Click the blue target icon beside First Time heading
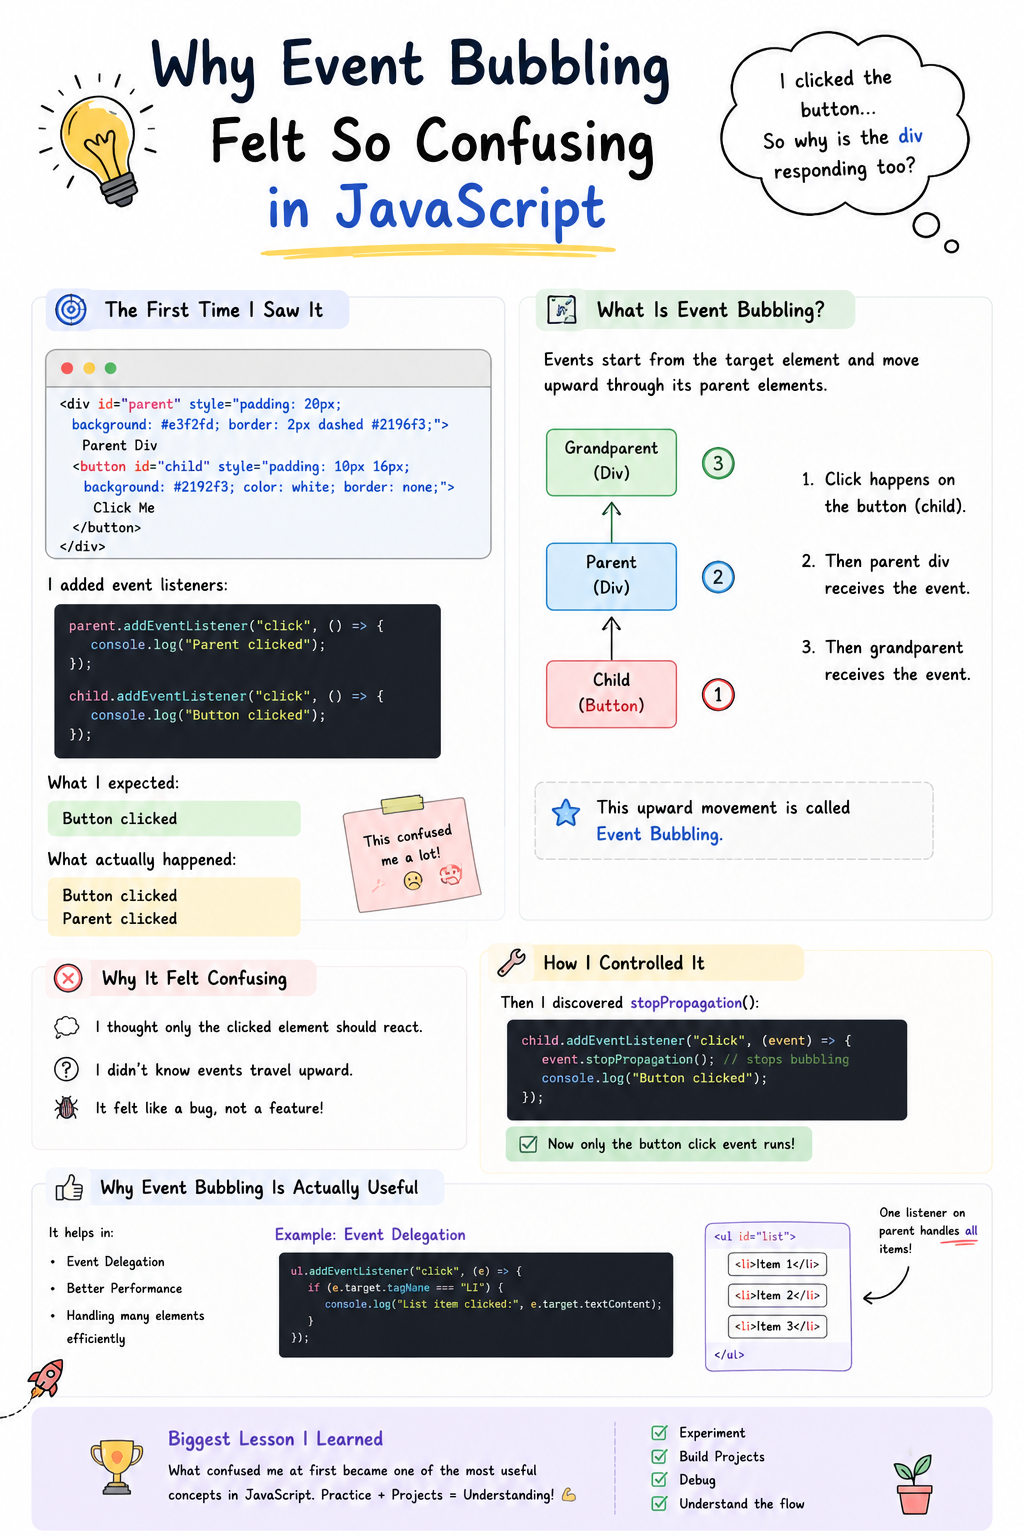This screenshot has height=1536, width=1024. point(70,310)
